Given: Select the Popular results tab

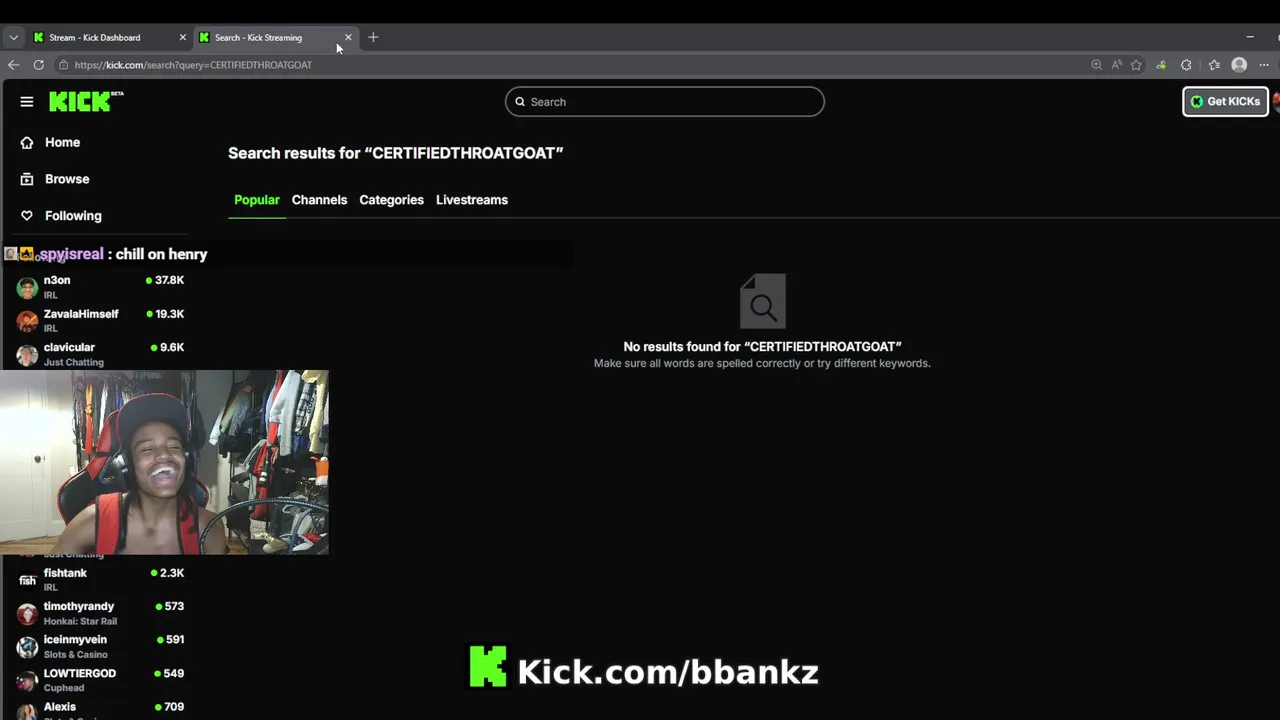Looking at the screenshot, I should point(257,200).
